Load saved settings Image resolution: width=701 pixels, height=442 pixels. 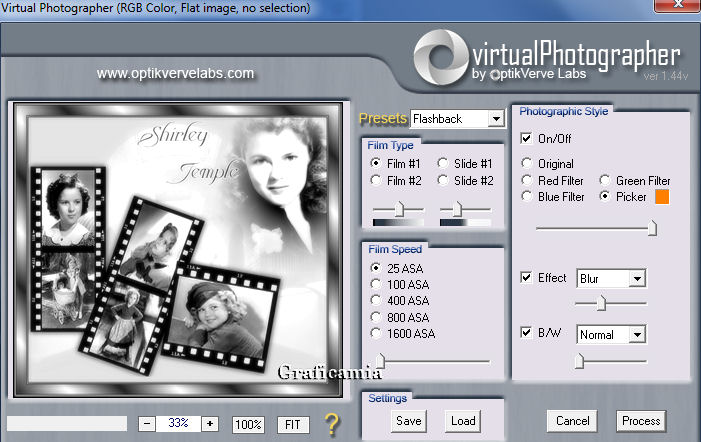463,421
